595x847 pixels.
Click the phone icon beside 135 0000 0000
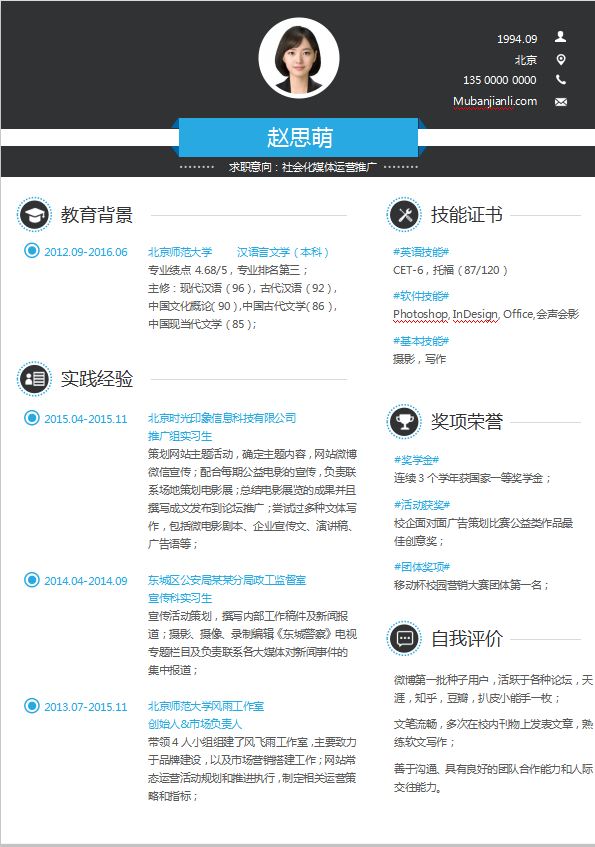click(561, 80)
